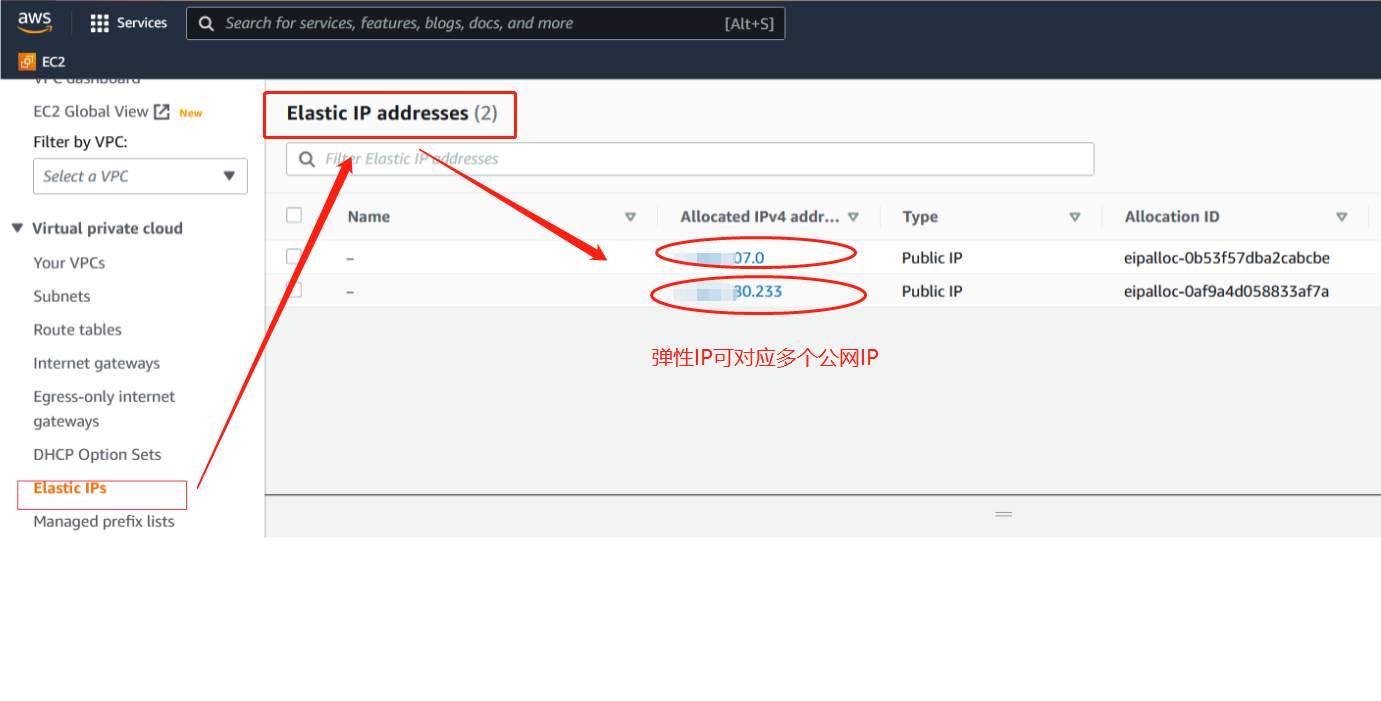Sort by Allocation ID column arrow
This screenshot has height=701, width=1381.
point(1342,217)
